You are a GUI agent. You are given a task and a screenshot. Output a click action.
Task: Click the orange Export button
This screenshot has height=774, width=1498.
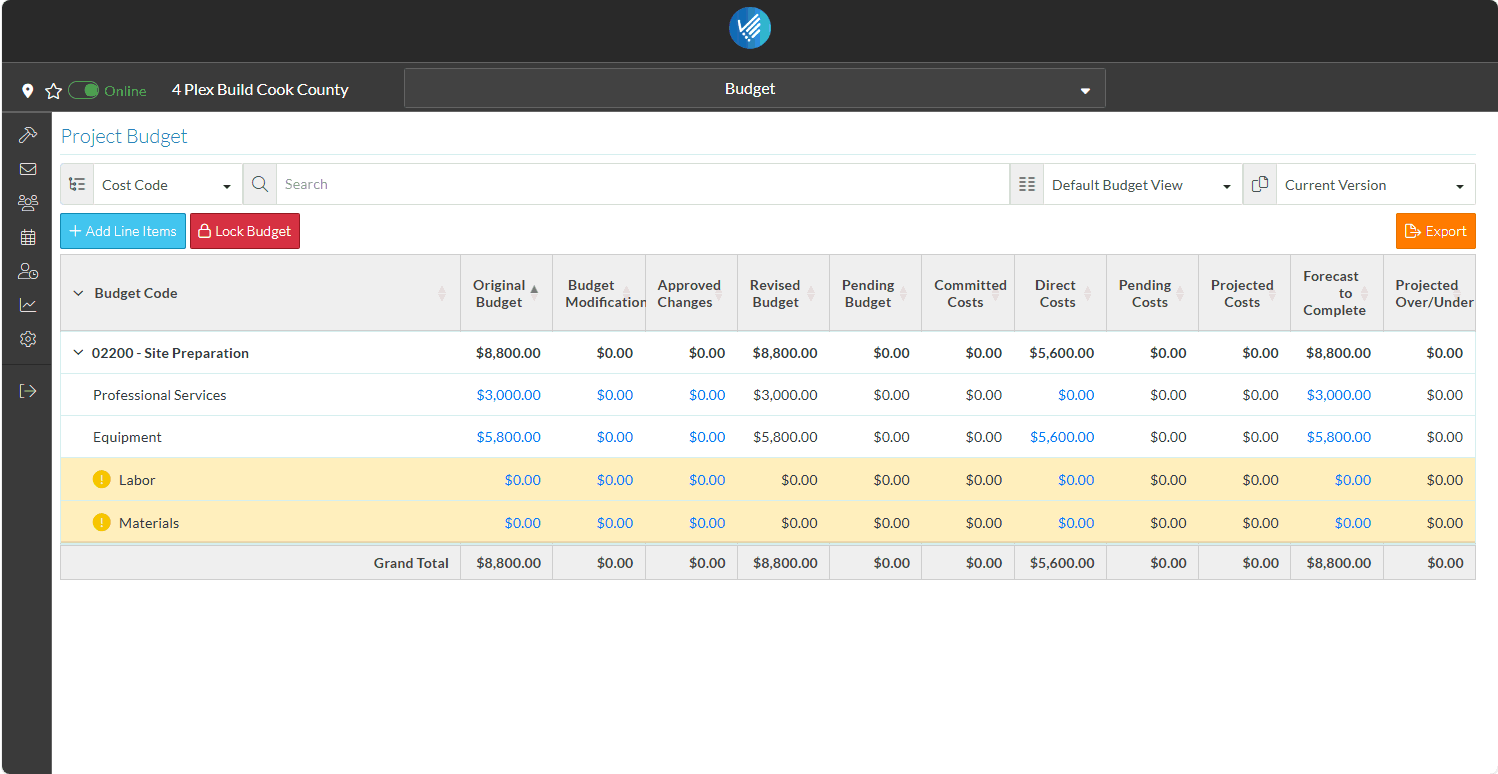tap(1435, 231)
